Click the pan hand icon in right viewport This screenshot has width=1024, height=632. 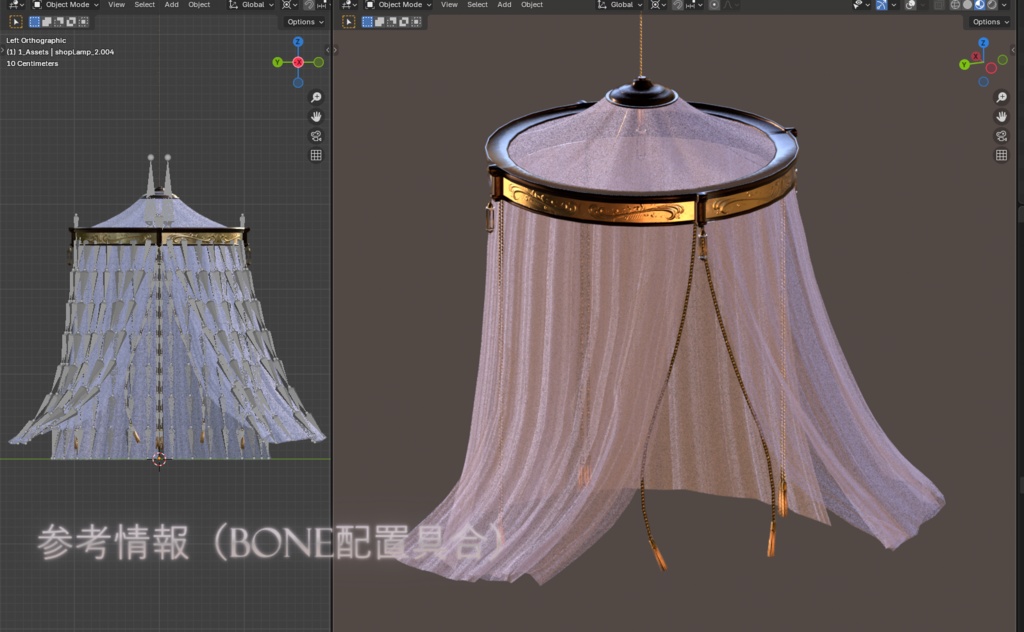[x=1001, y=117]
